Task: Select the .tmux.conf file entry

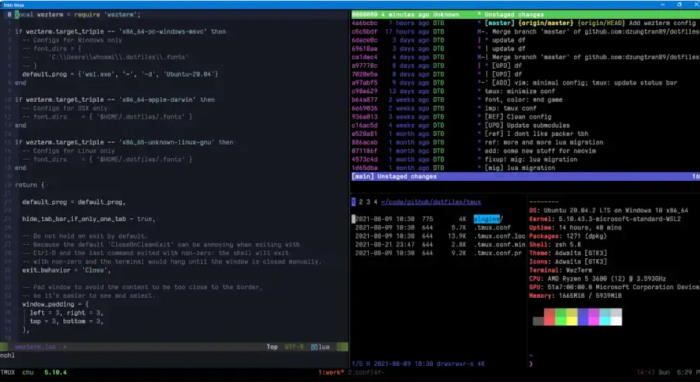Action: click(x=492, y=228)
